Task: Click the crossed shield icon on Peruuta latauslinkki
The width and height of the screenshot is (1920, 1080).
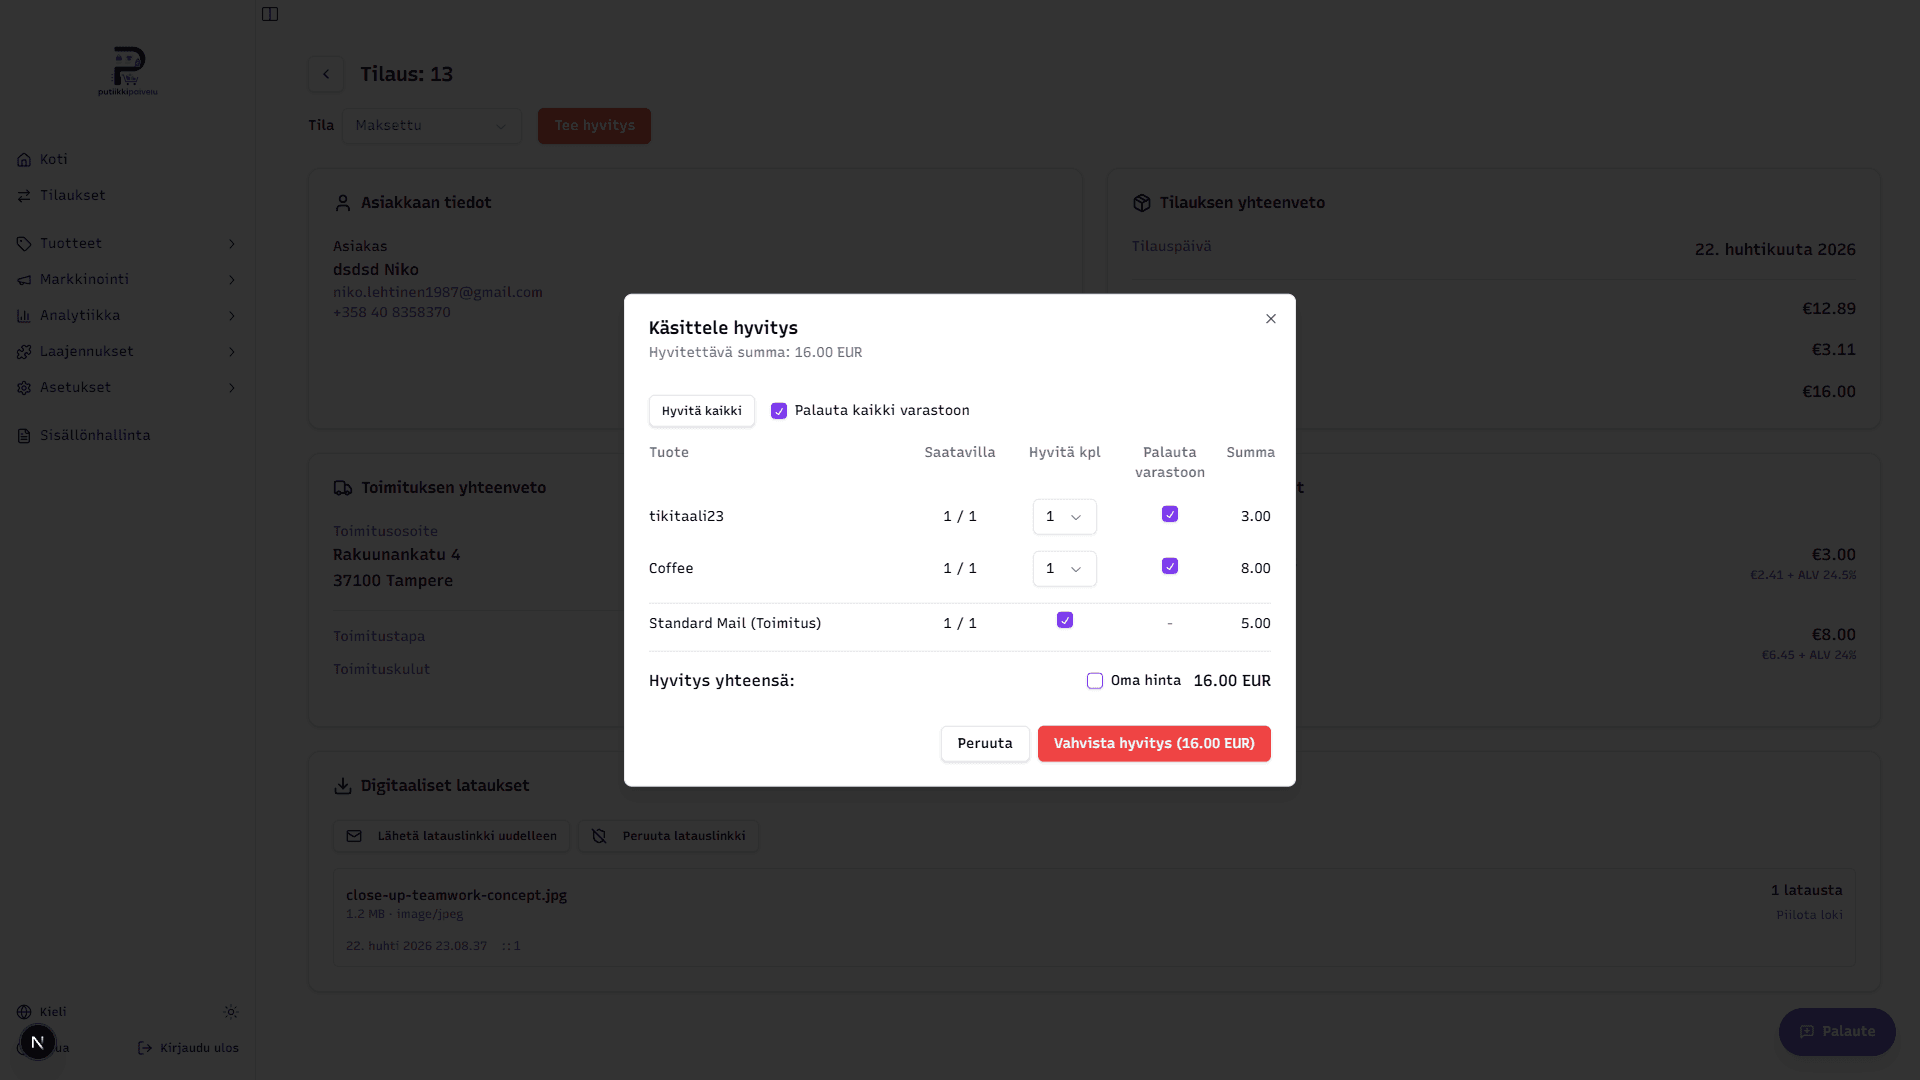Action: (x=599, y=836)
